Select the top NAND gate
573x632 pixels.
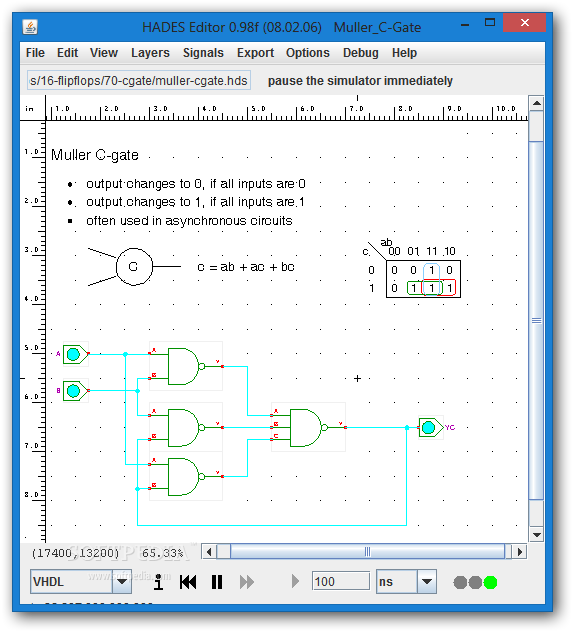click(185, 366)
